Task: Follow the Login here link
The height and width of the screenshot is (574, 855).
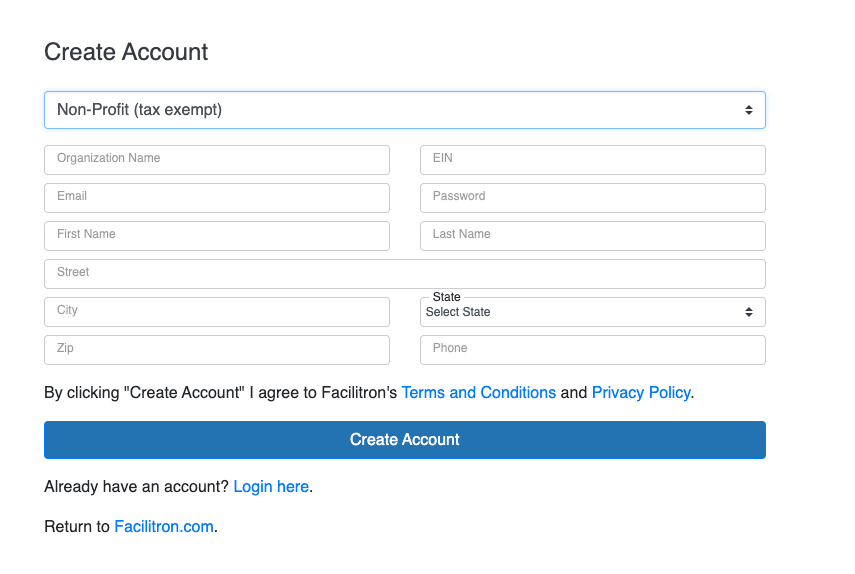Action: click(x=271, y=486)
